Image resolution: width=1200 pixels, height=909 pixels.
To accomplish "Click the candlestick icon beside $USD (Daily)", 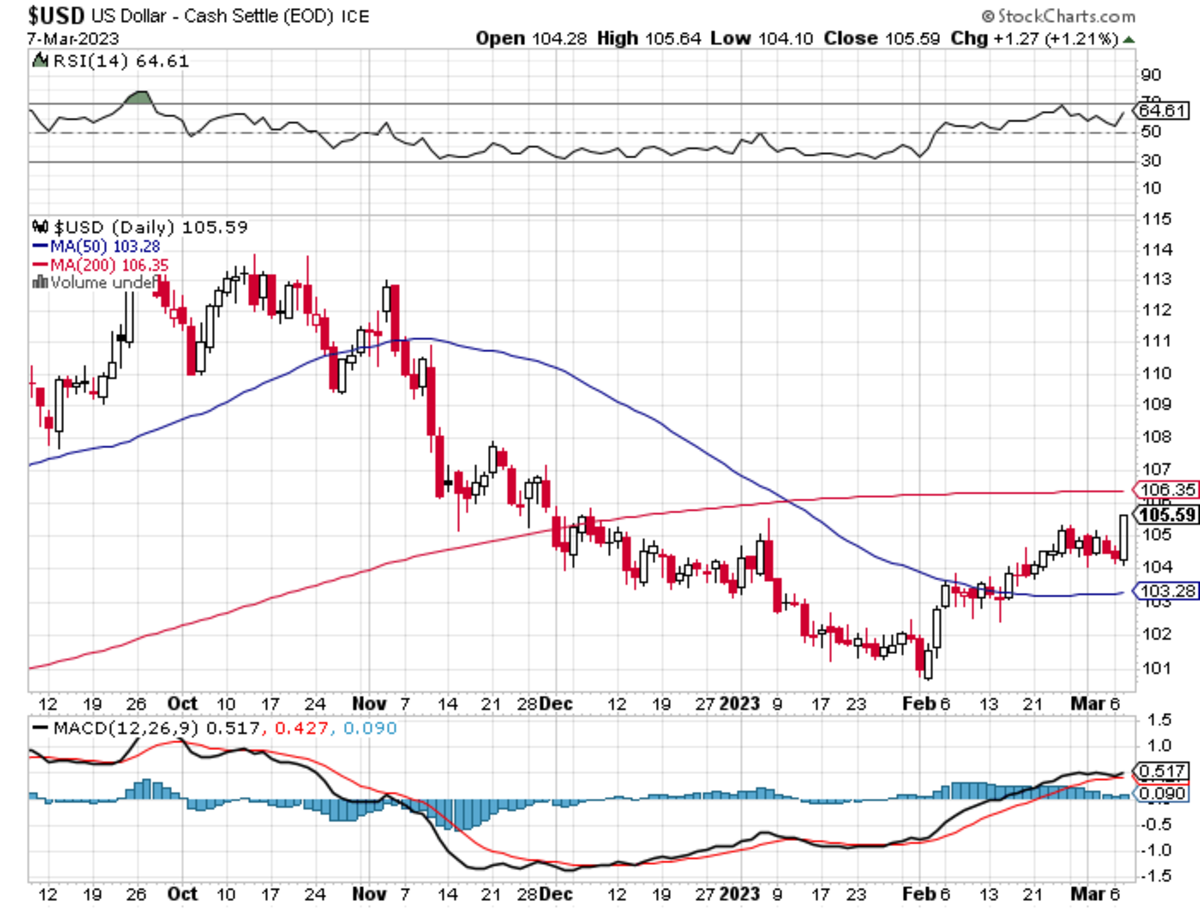I will click(x=40, y=225).
